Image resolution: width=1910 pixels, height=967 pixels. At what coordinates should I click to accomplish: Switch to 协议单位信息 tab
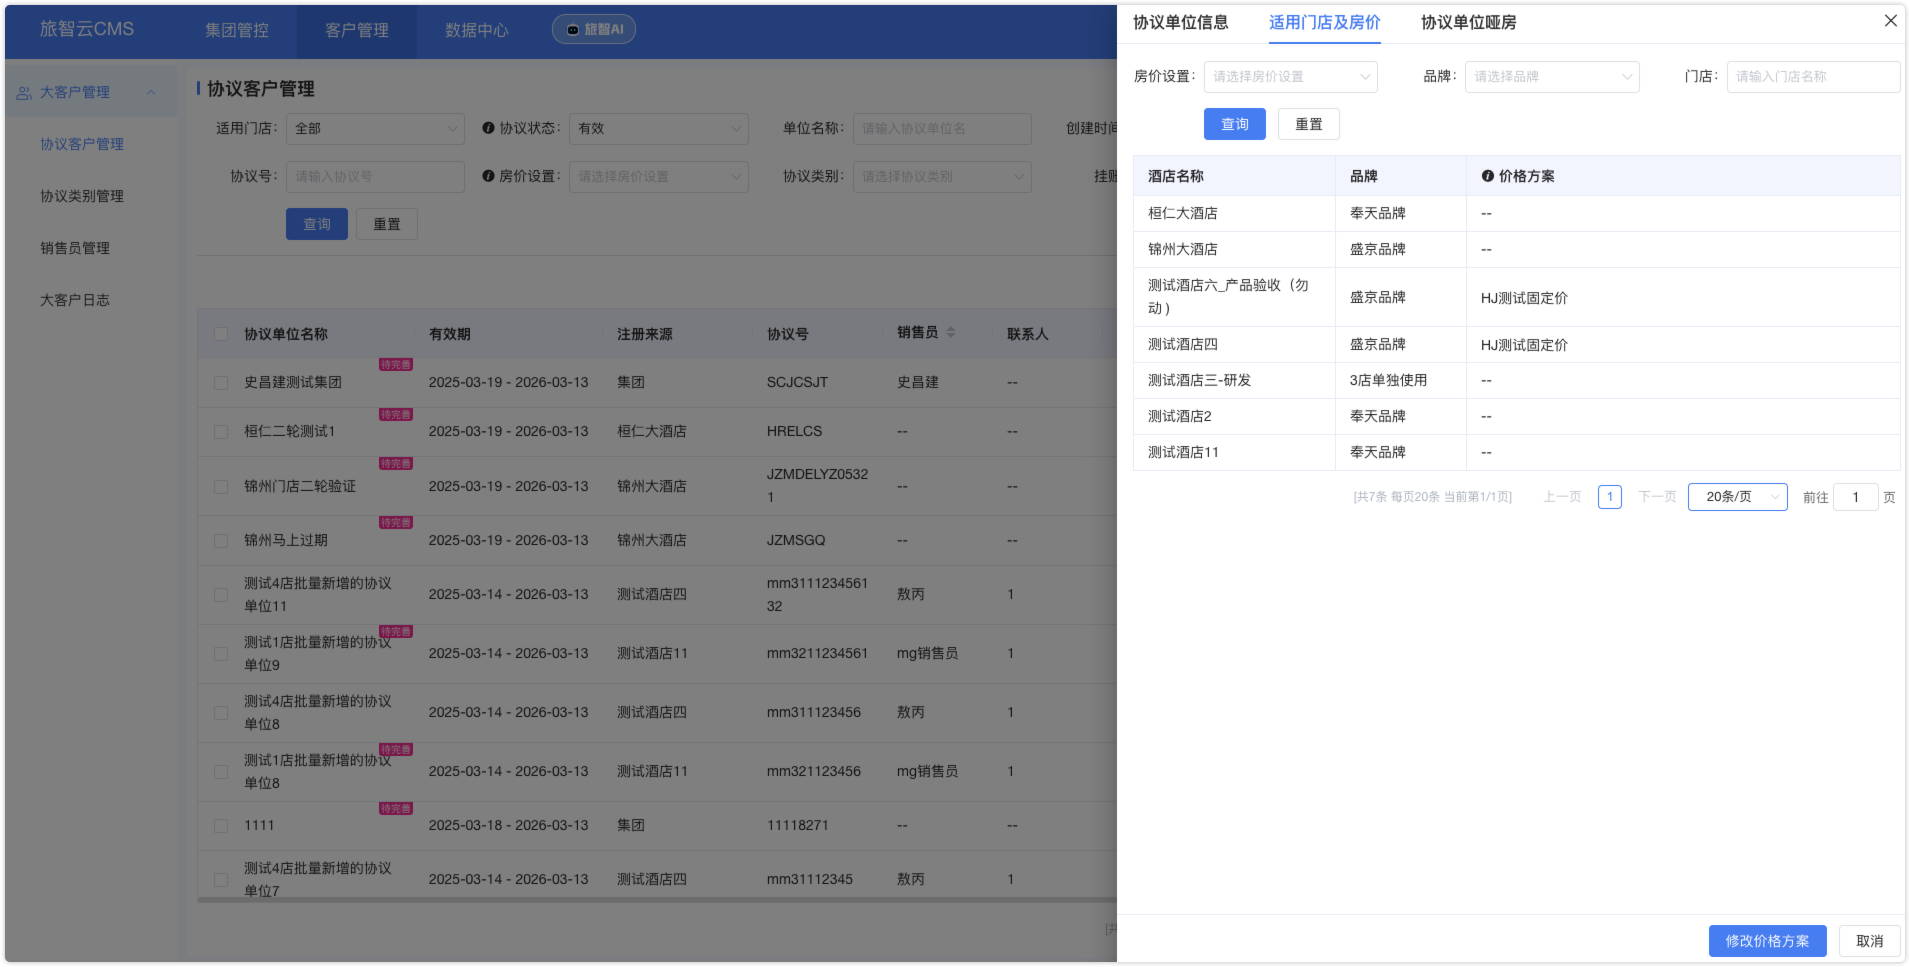[1180, 22]
